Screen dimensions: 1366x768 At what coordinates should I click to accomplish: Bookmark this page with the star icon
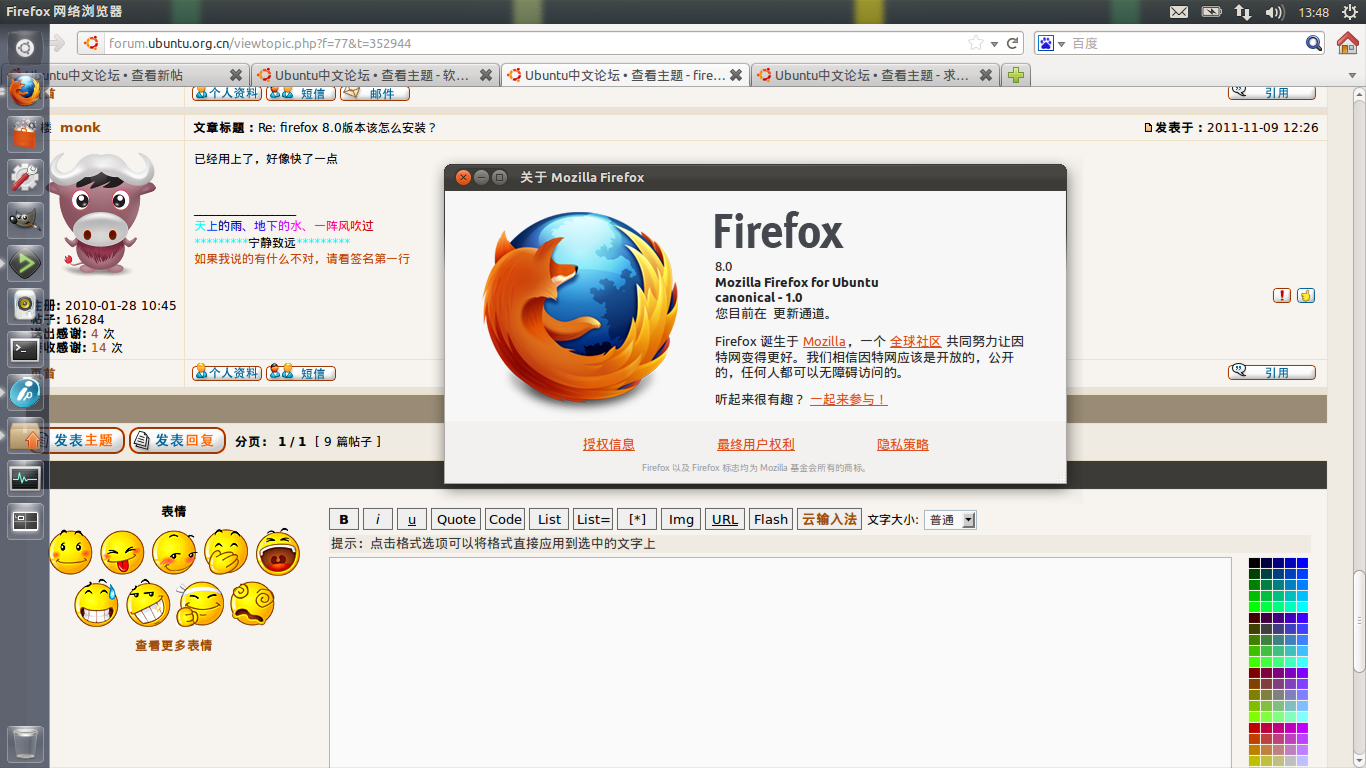[975, 43]
